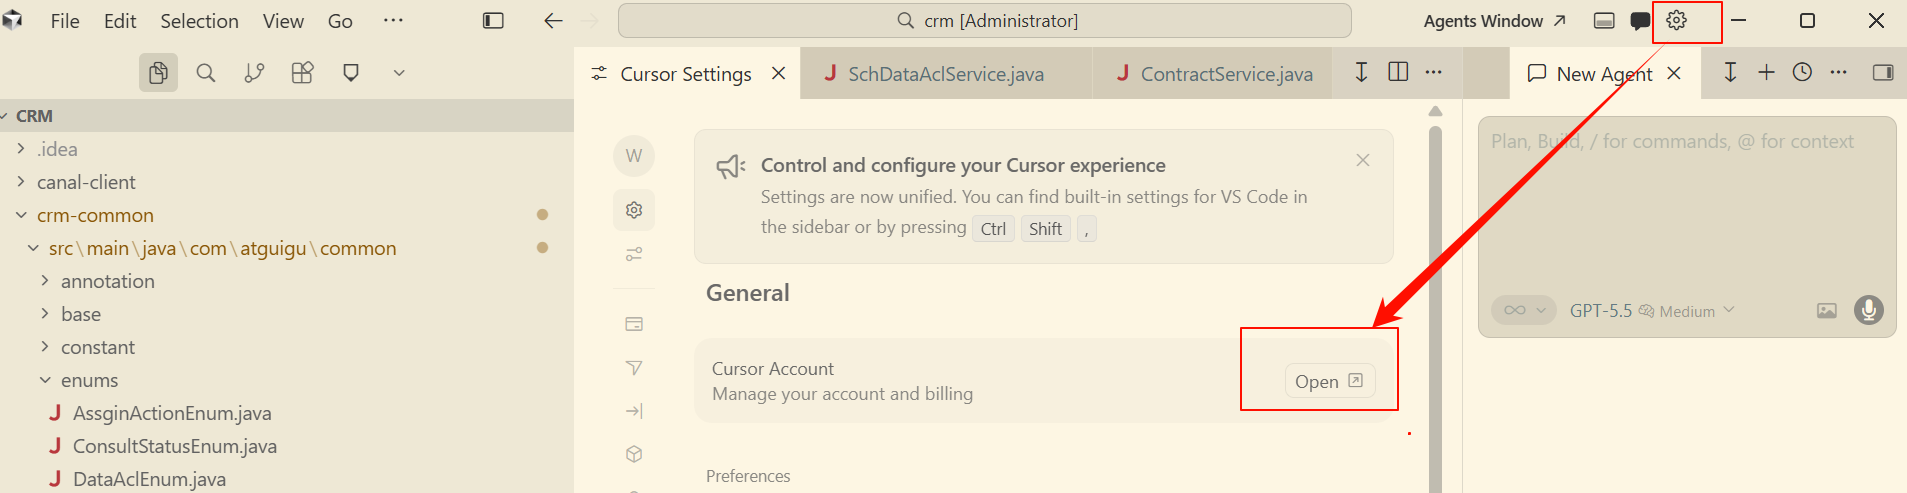The image size is (1907, 493).
Task: Select the funnel icon in settings sidebar
Action: pyautogui.click(x=634, y=368)
